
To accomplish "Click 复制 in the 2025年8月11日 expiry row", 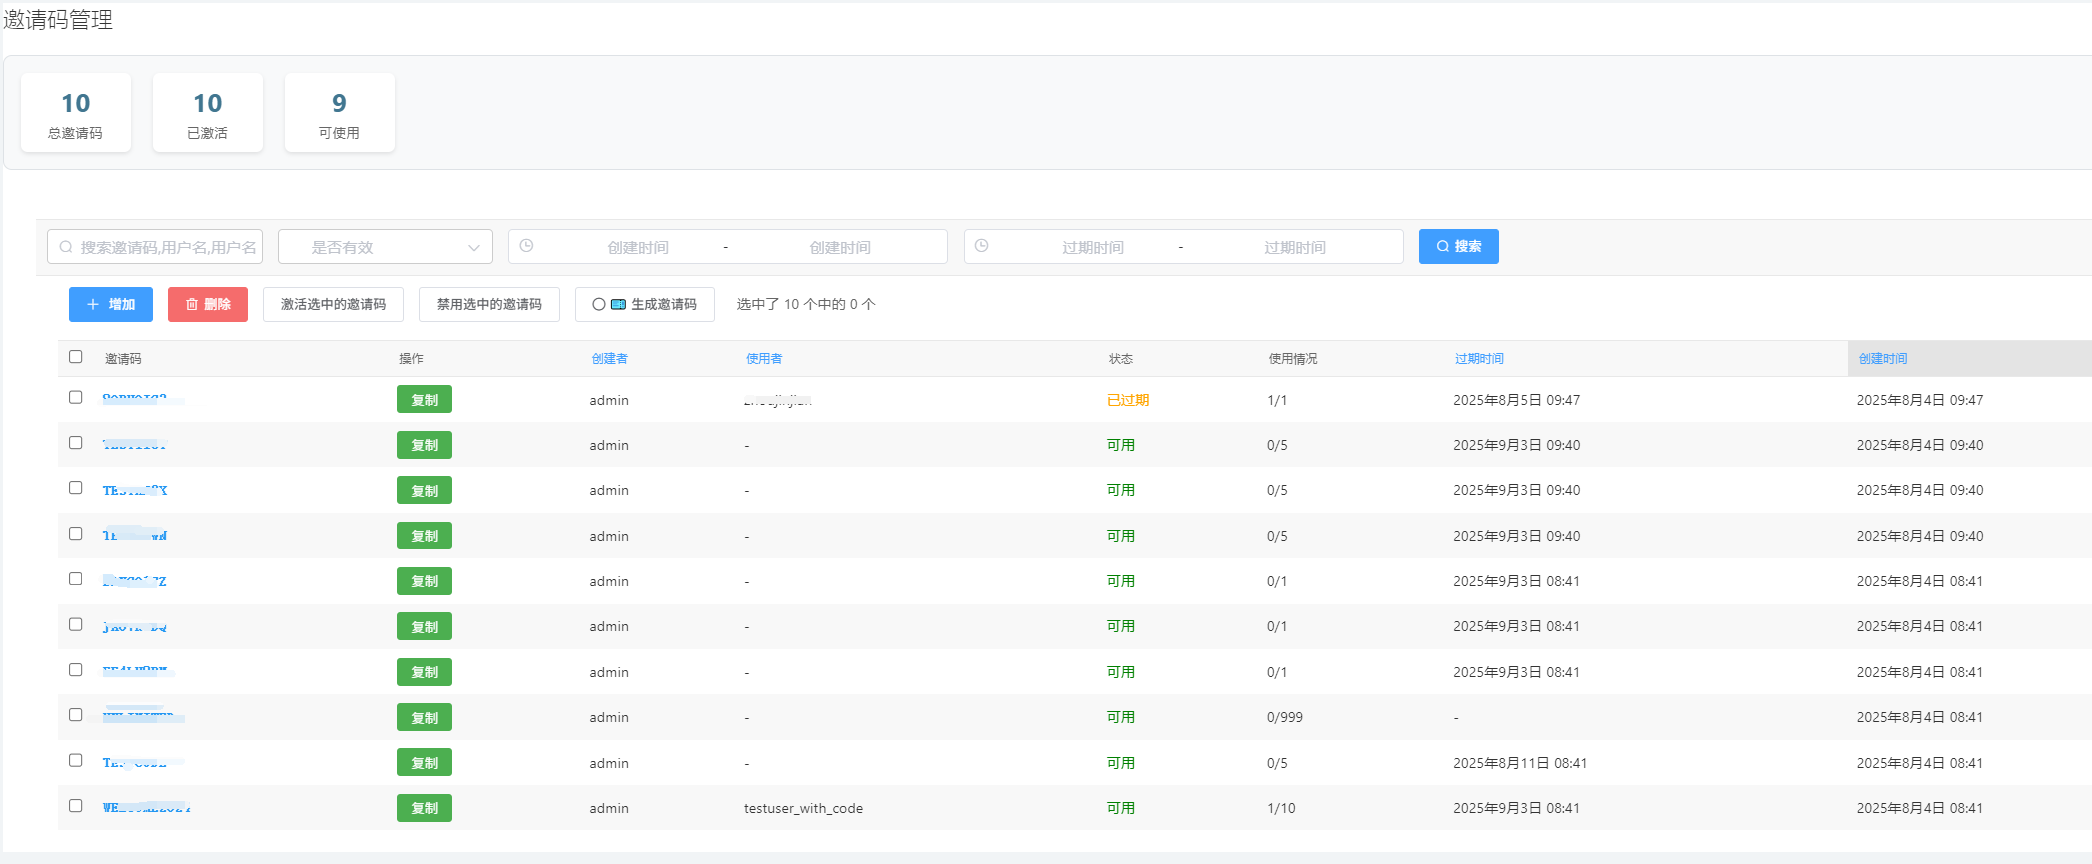I will coord(424,763).
